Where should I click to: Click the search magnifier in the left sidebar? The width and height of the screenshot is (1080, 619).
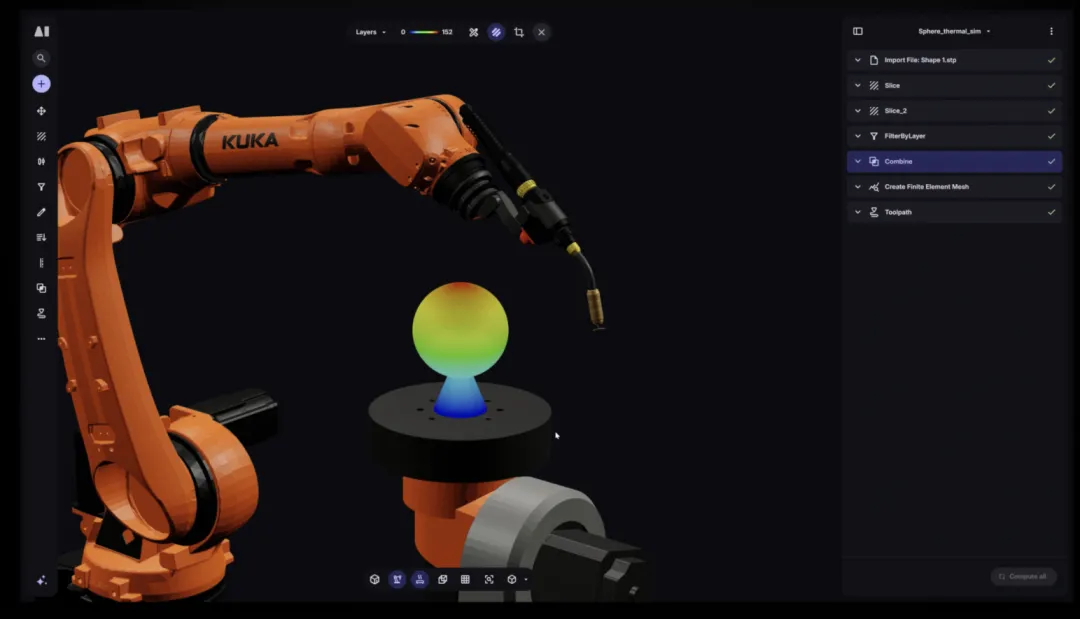tap(41, 59)
